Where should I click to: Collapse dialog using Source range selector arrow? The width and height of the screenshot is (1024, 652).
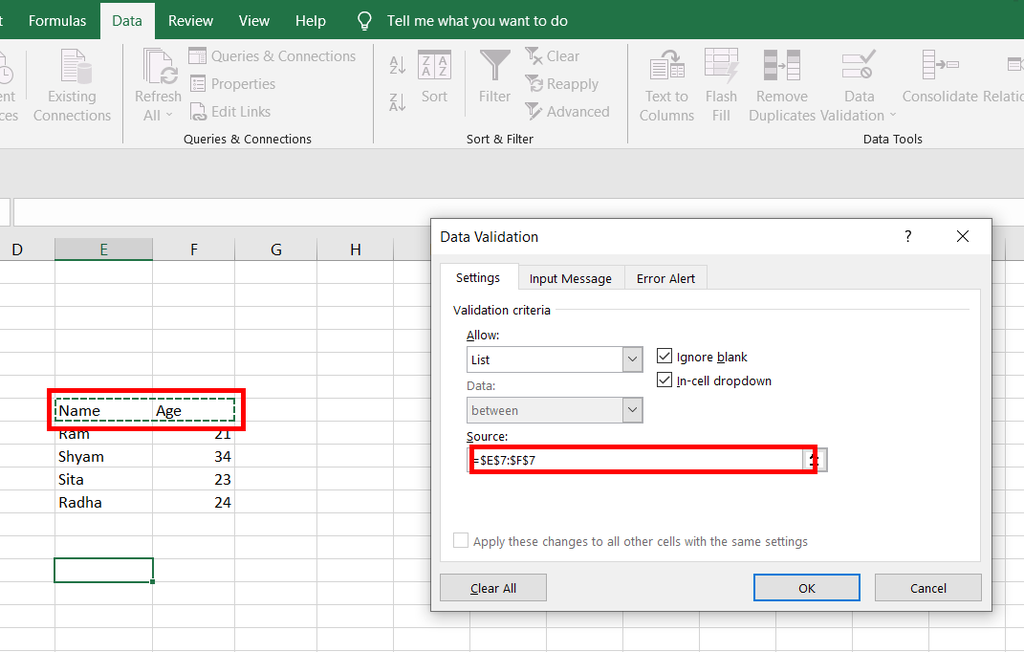(816, 460)
